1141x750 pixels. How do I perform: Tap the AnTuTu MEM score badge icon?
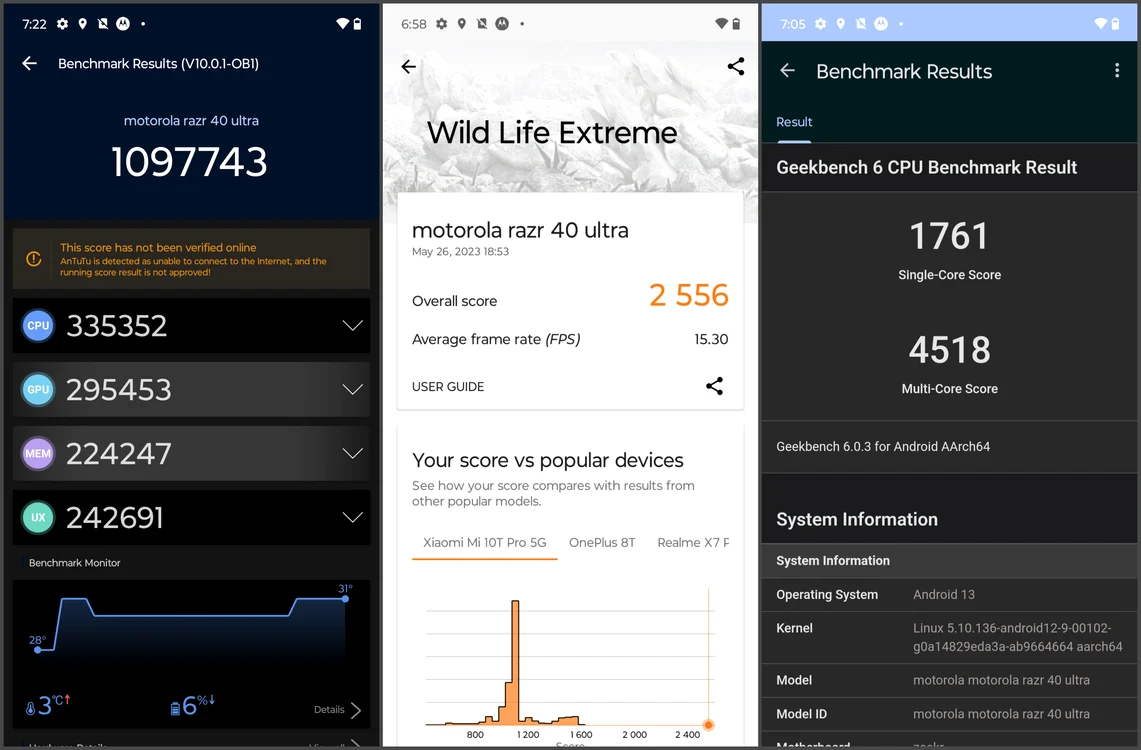pos(38,454)
